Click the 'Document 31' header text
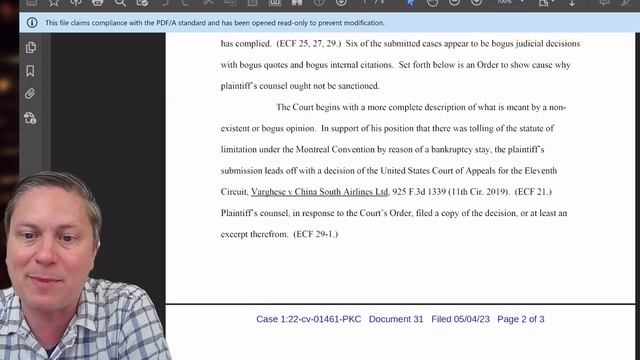Screen dimensions: 640x360 396,319
